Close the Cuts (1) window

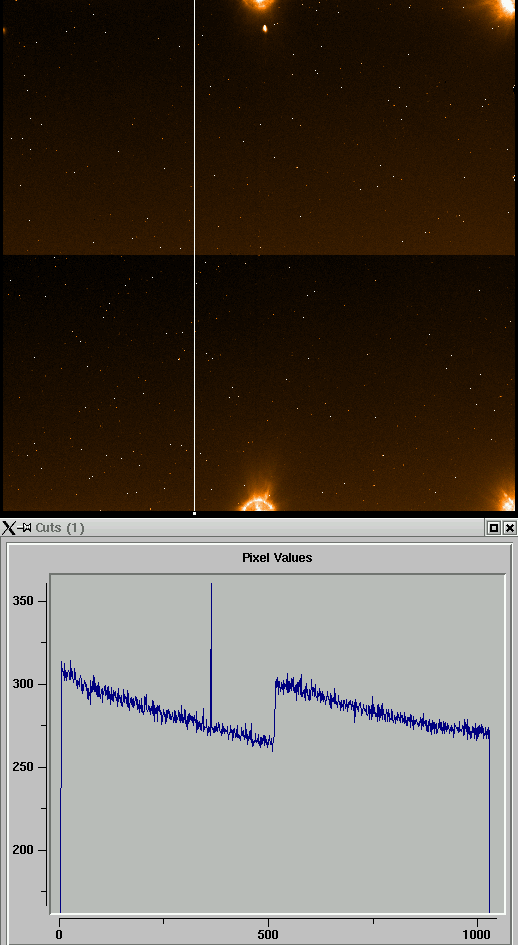click(510, 529)
